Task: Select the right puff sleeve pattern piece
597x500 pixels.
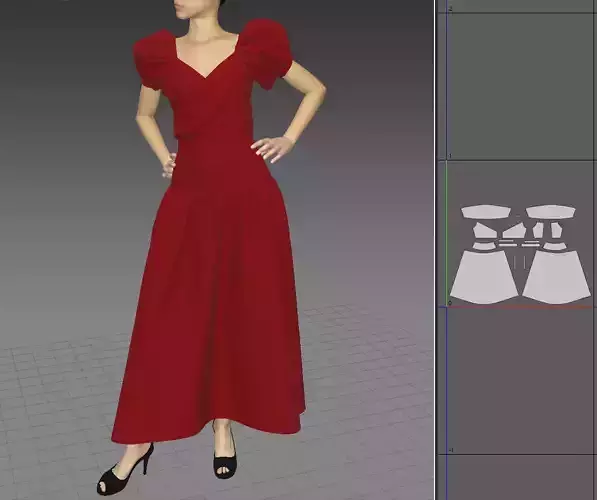Action: click(551, 212)
